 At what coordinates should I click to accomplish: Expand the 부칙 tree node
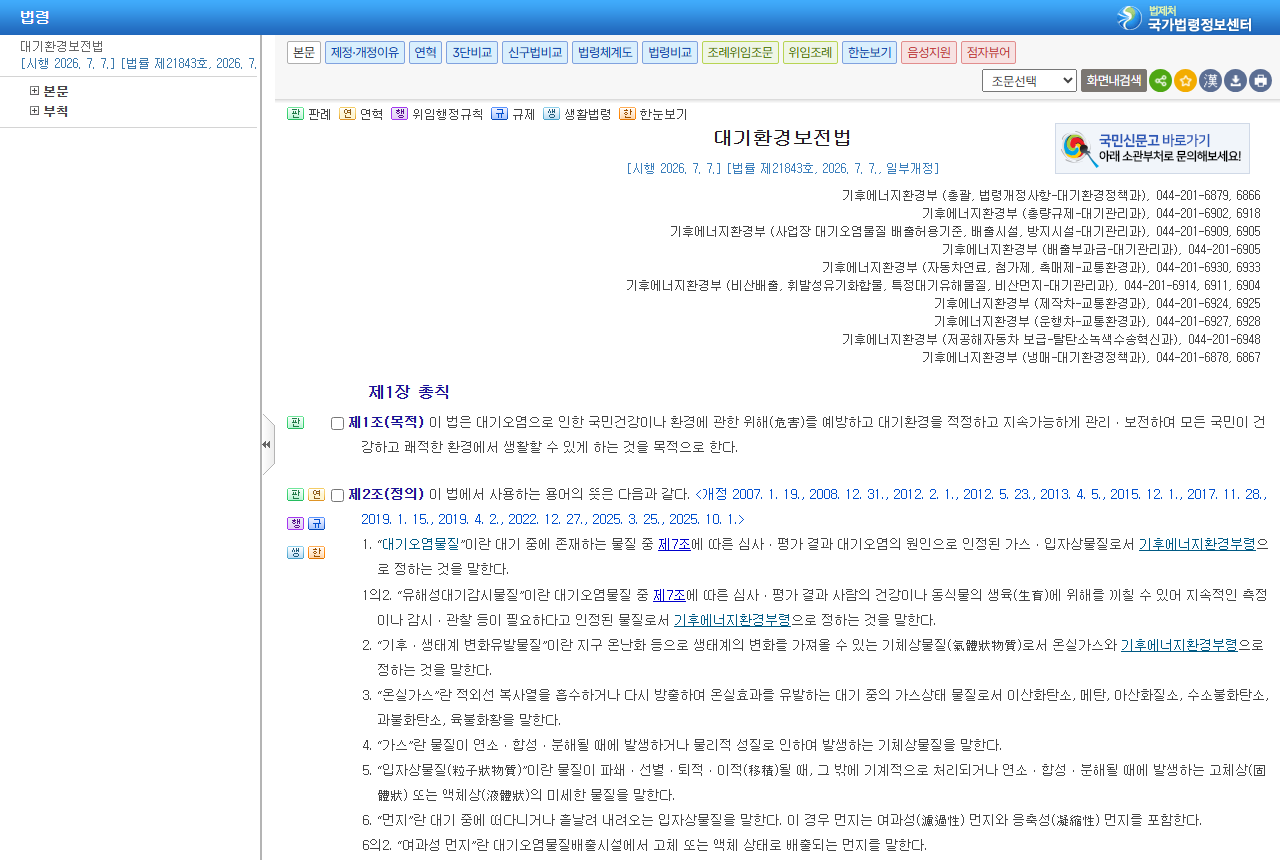35,111
